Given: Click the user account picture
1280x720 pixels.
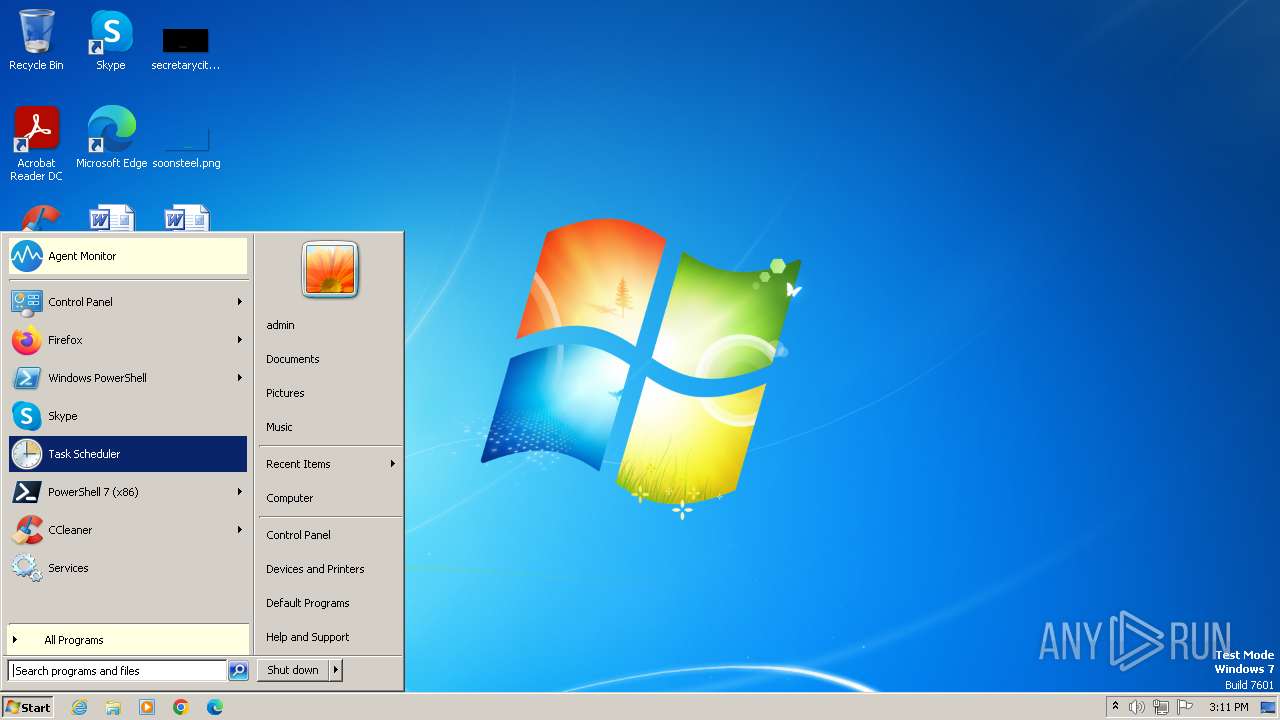Looking at the screenshot, I should click(330, 269).
